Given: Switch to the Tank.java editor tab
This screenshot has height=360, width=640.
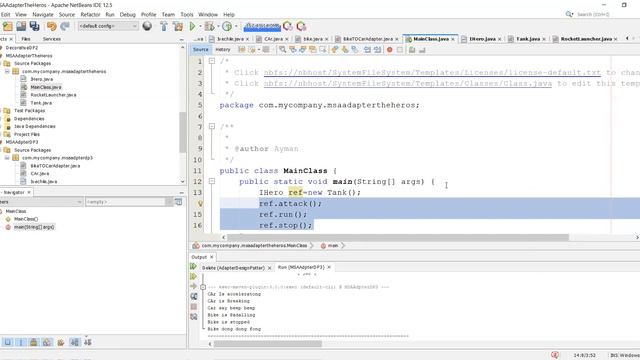Looking at the screenshot, I should (x=528, y=39).
